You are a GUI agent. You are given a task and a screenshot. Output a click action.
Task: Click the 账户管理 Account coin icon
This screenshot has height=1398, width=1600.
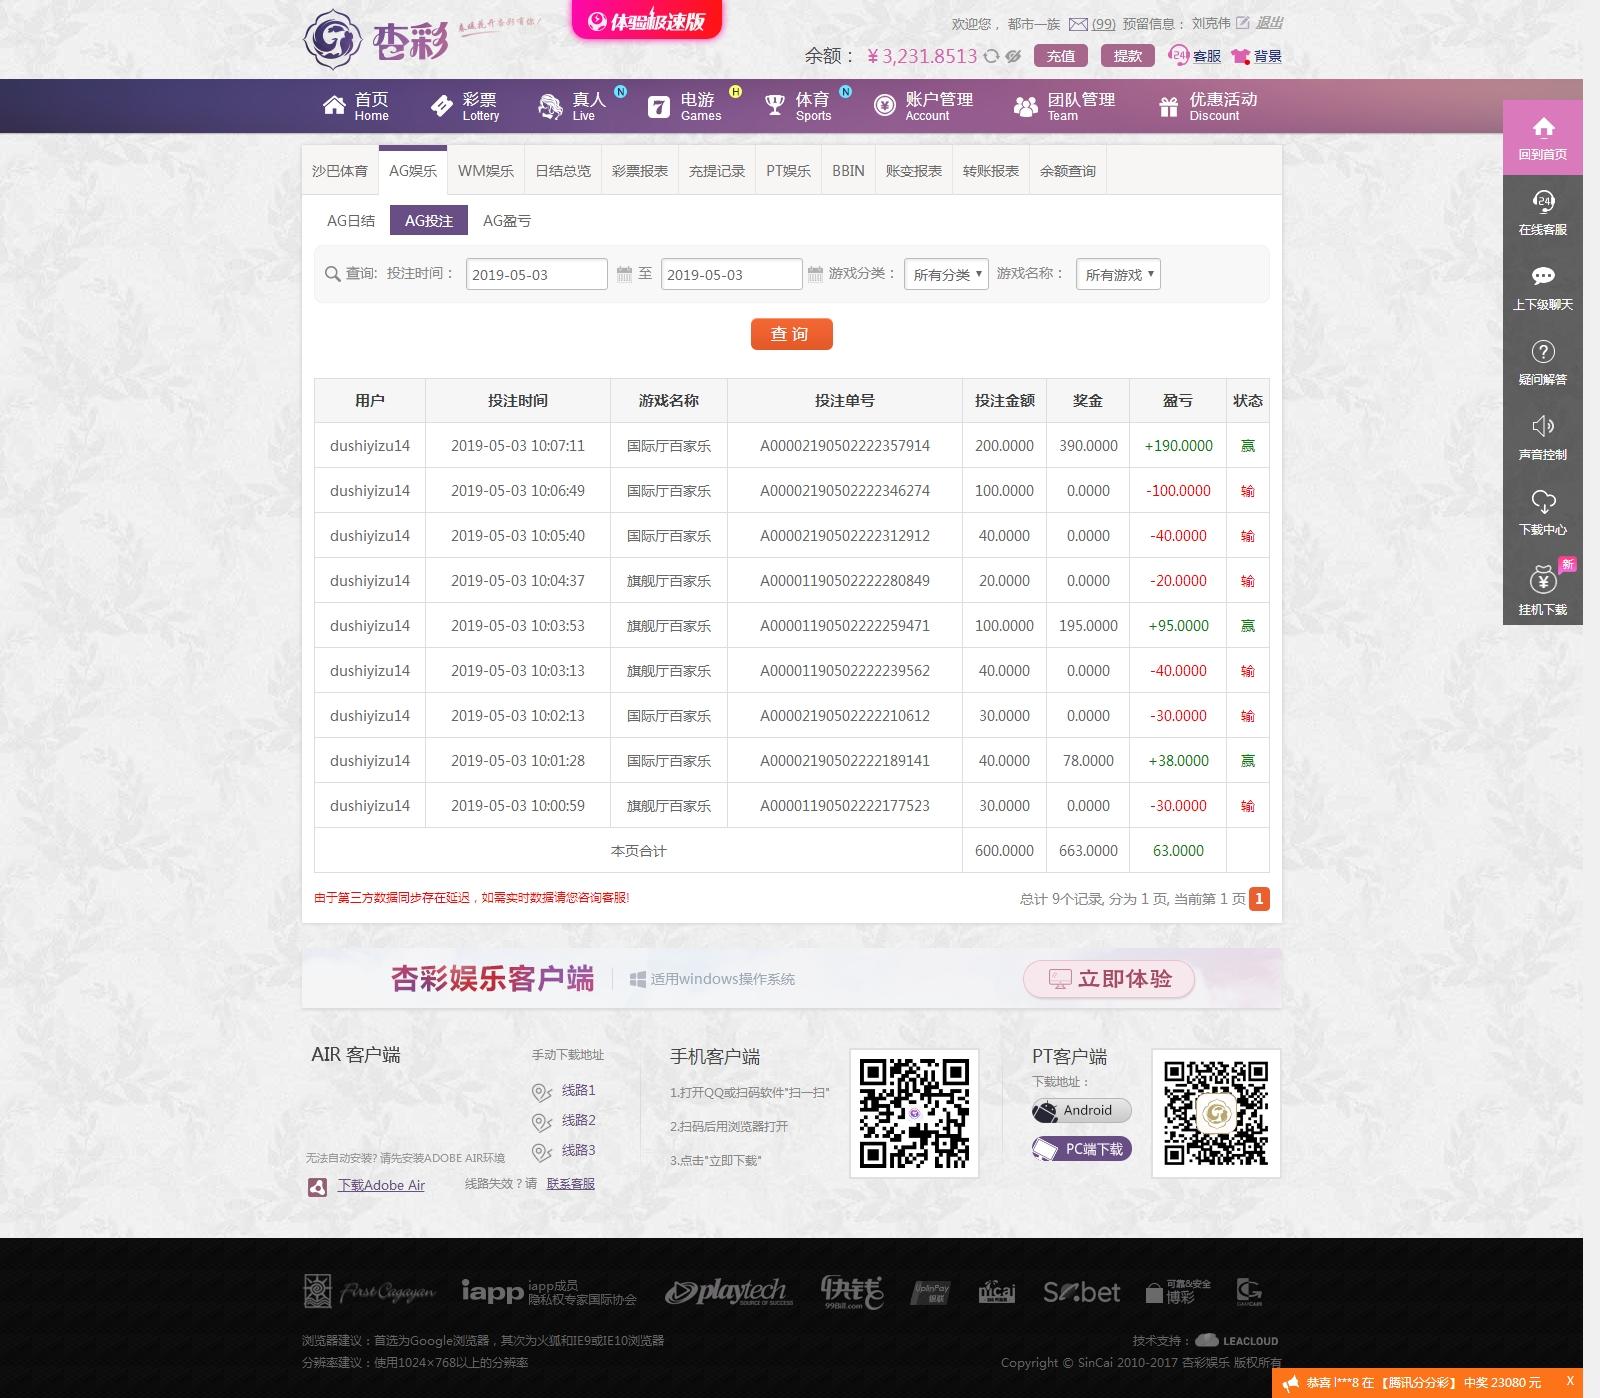[885, 106]
